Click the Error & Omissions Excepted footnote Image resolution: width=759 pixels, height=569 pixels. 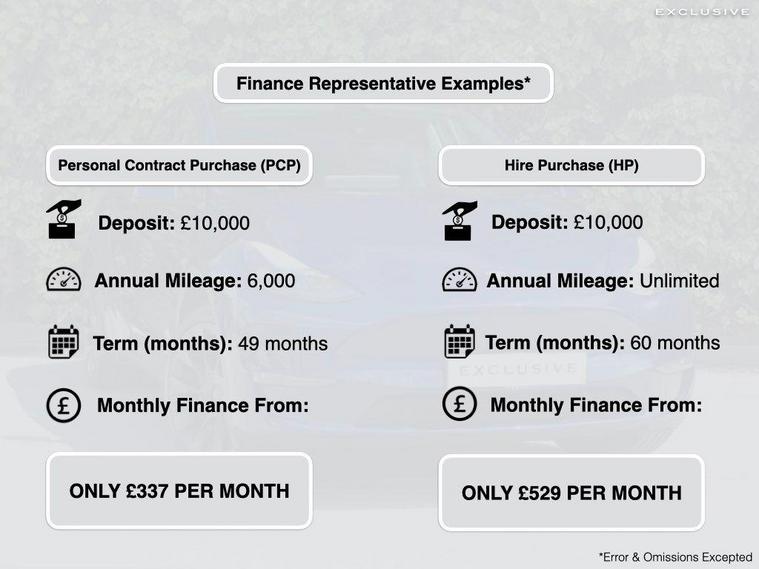[x=675, y=557]
